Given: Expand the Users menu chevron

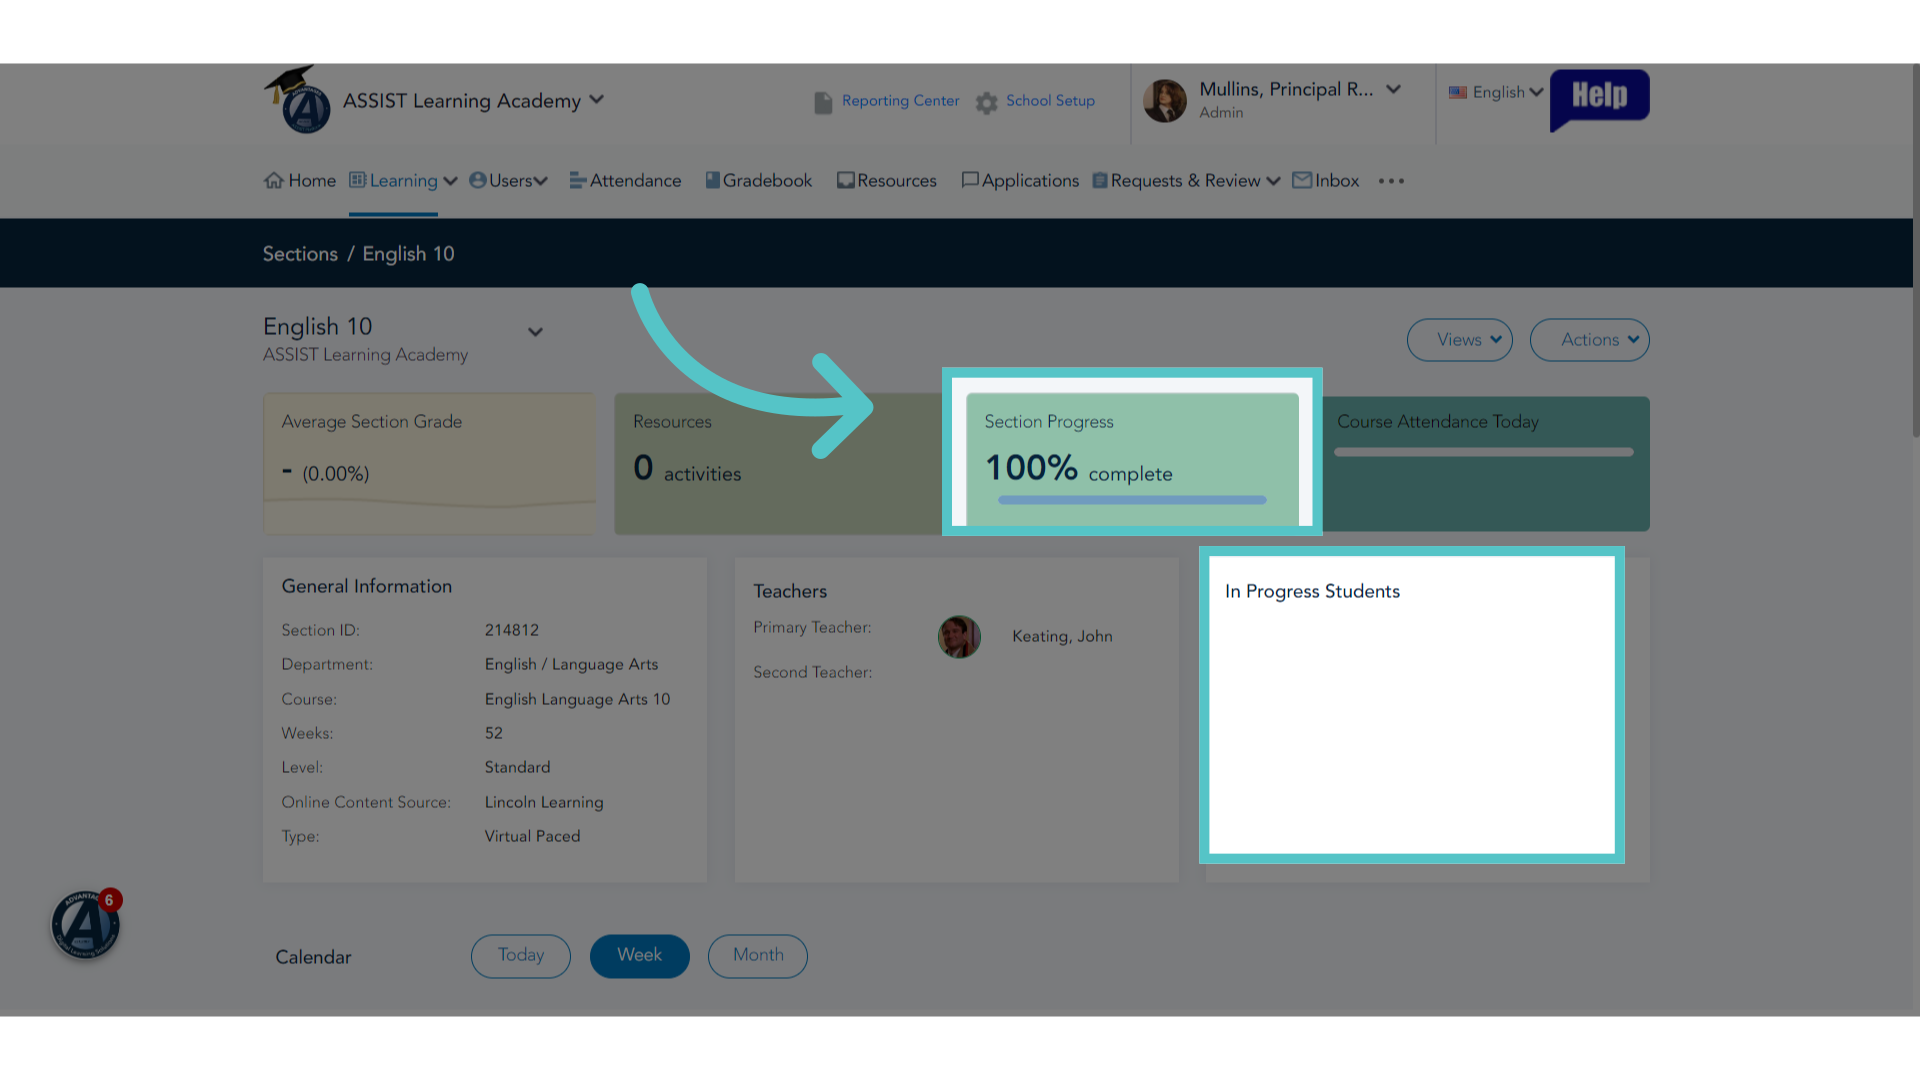Looking at the screenshot, I should tap(541, 181).
